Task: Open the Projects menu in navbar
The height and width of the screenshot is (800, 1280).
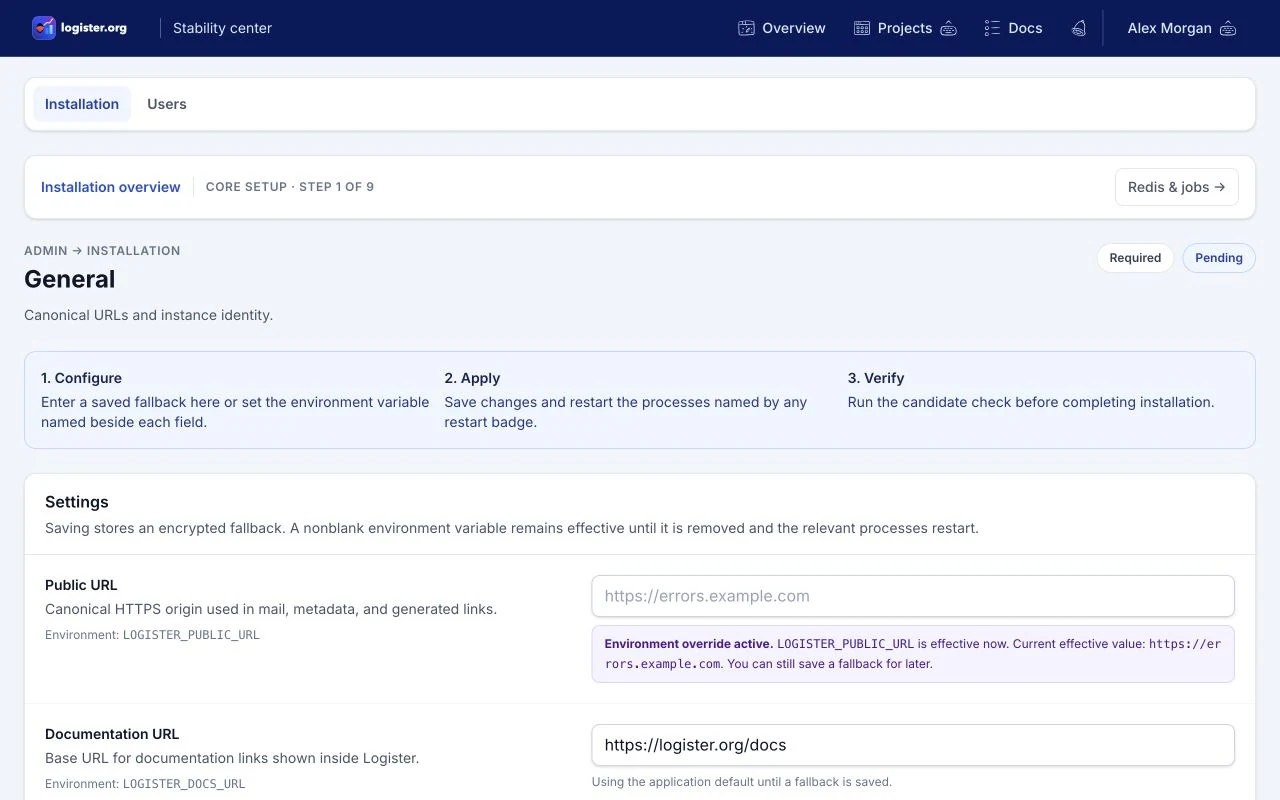Action: click(905, 28)
